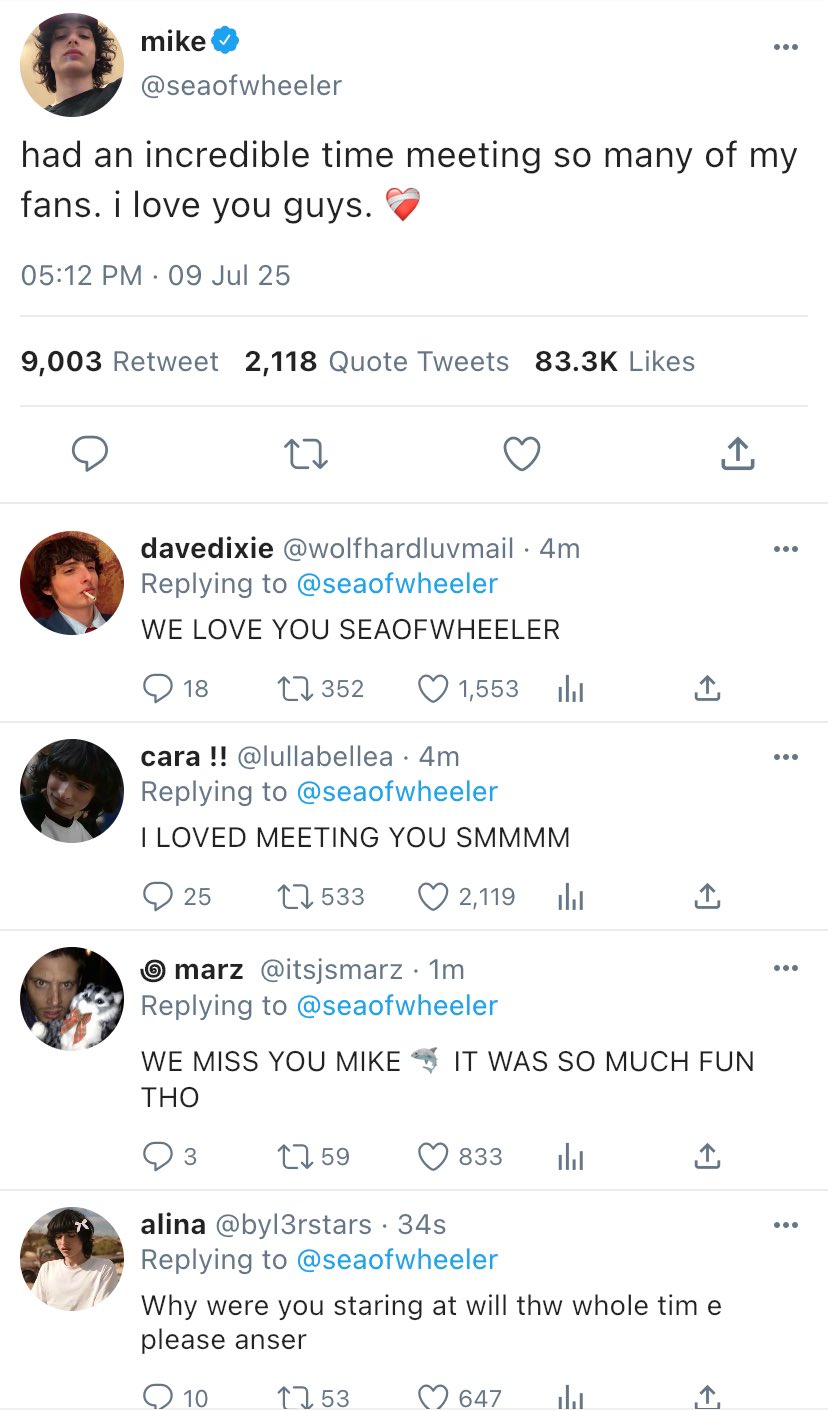Like davedixie's reply
The image size is (828, 1410).
pyautogui.click(x=432, y=688)
